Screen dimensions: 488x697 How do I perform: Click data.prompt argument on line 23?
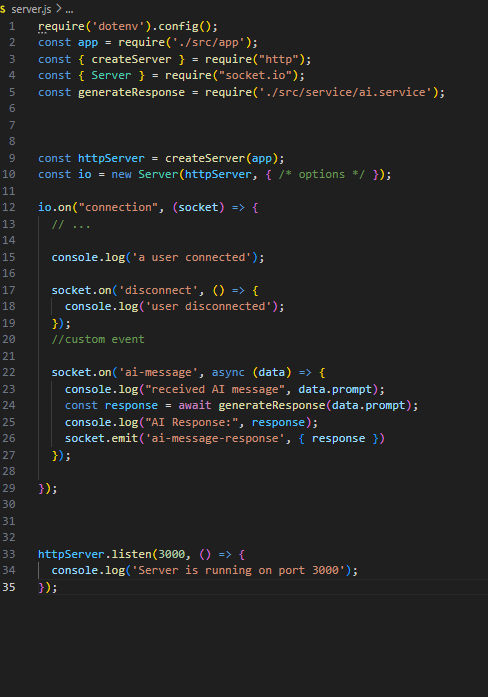tap(335, 389)
